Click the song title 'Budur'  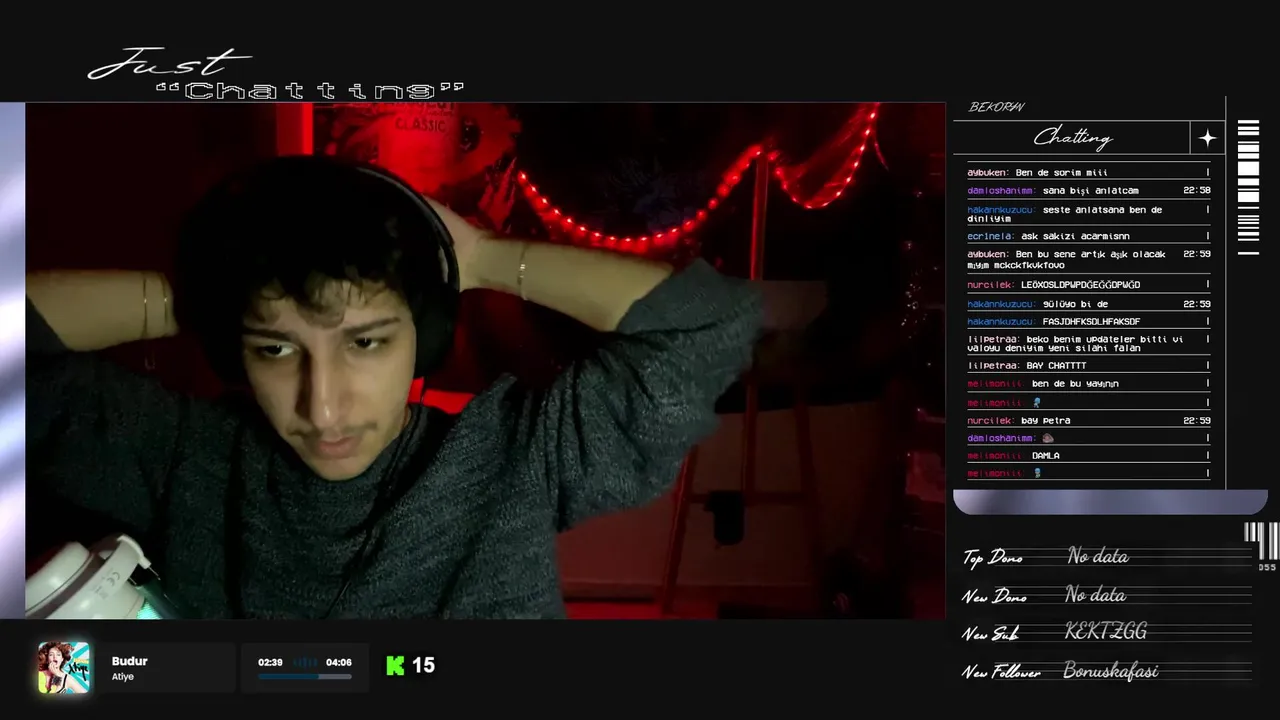coord(130,661)
